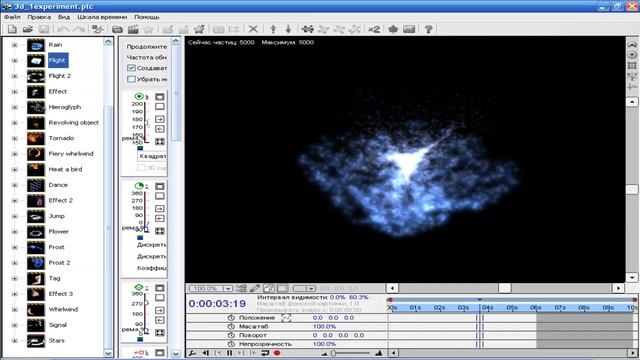Click the 0:00:03:19 timecode display

point(217,304)
